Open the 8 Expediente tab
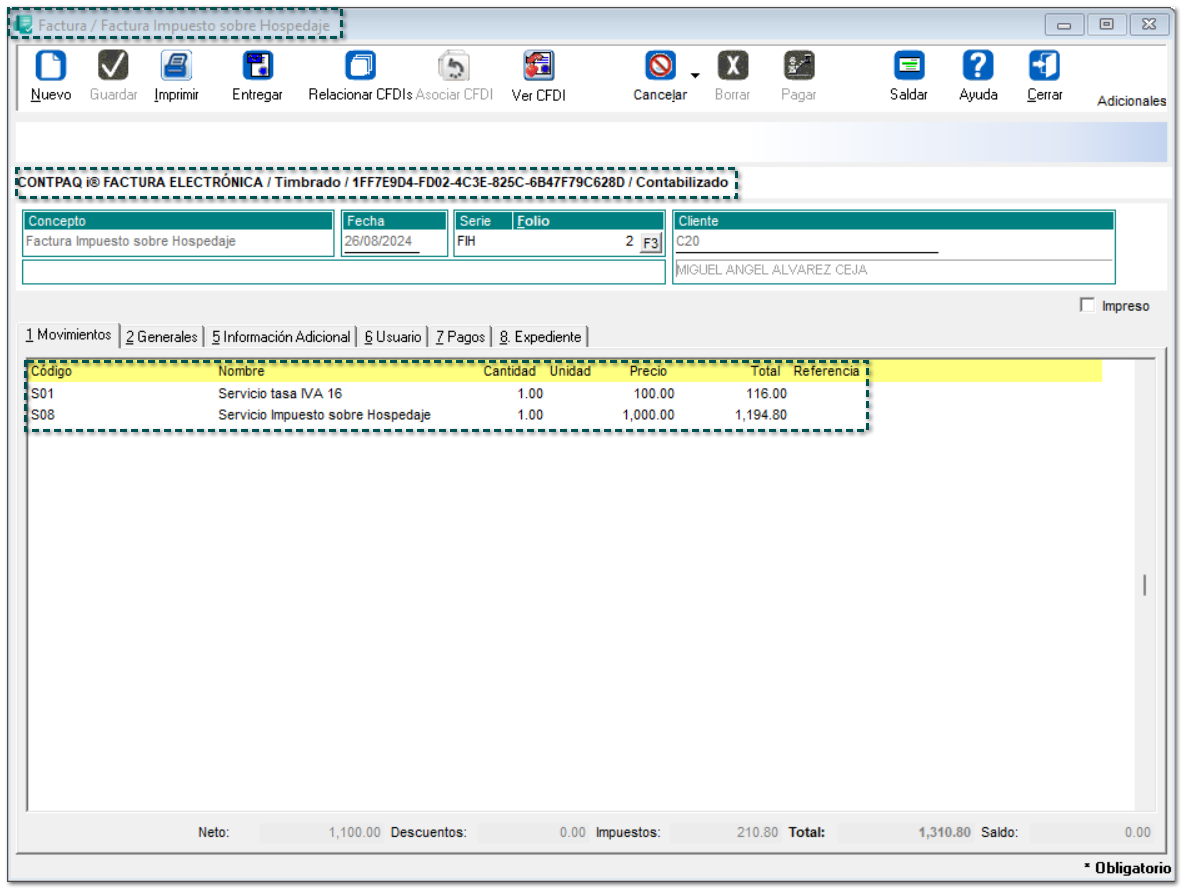 point(540,337)
